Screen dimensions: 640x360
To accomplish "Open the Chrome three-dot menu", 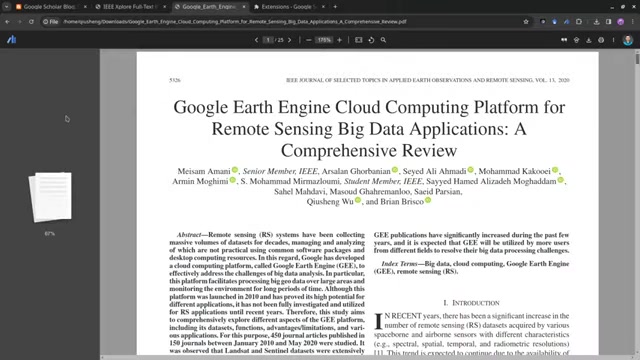I will tap(633, 22).
